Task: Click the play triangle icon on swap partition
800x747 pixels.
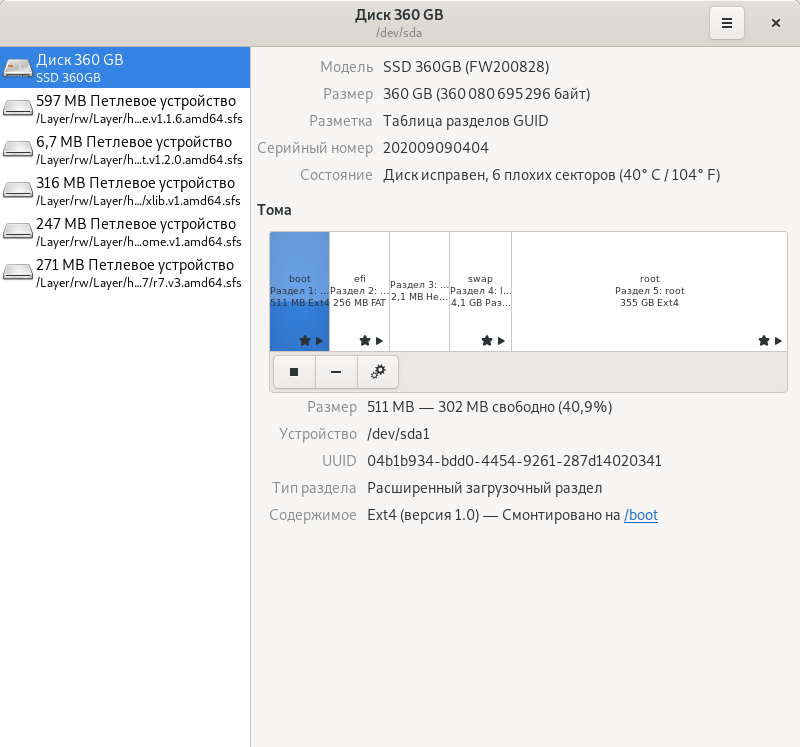Action: [x=501, y=341]
